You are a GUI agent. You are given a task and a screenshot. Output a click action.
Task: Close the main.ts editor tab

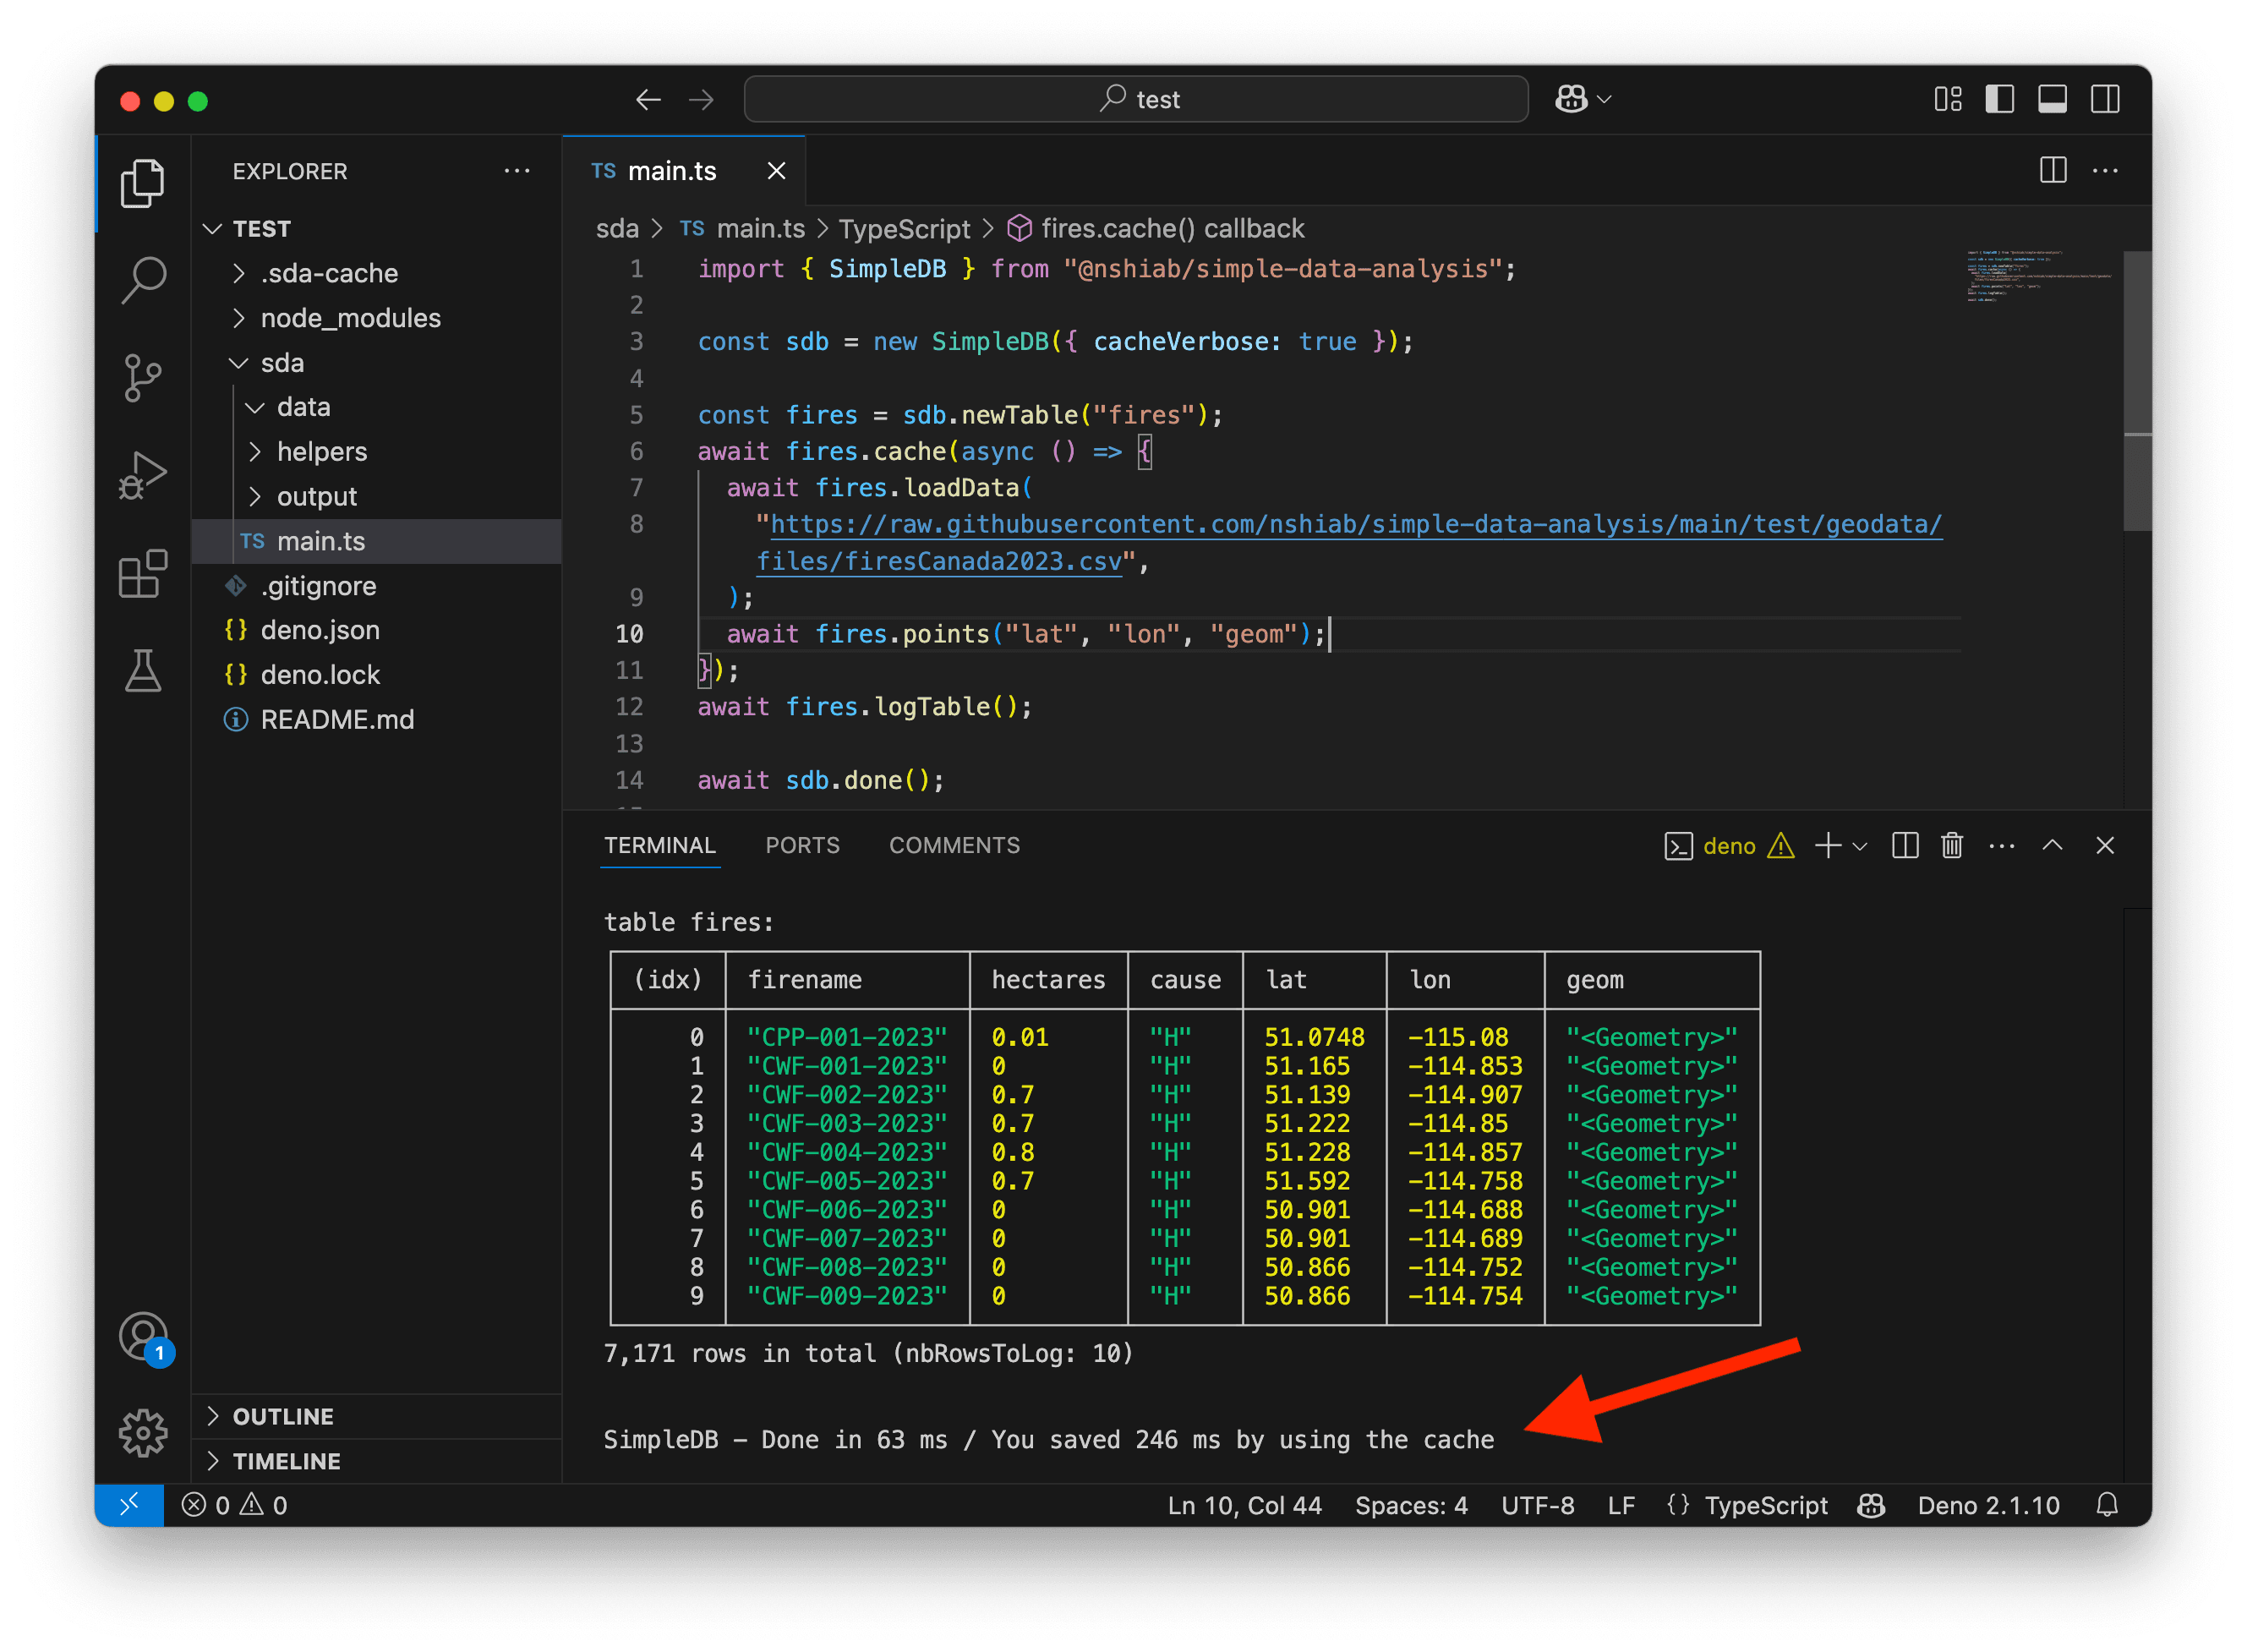[x=776, y=171]
